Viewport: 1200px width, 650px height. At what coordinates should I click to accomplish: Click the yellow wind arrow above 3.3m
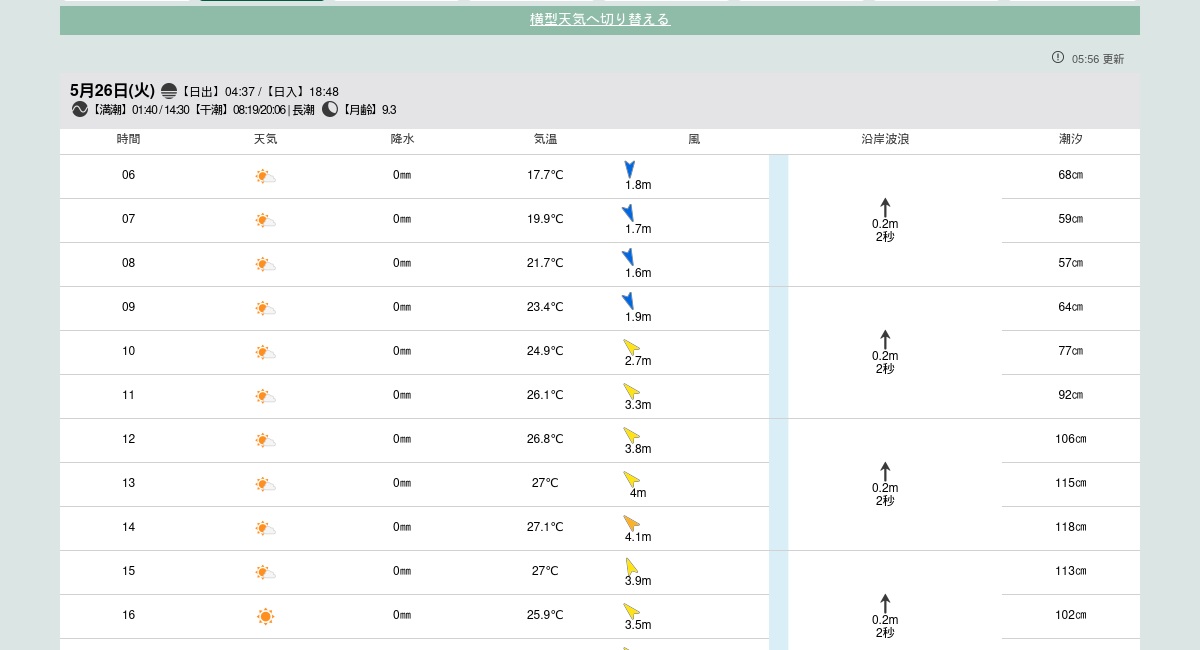point(632,391)
